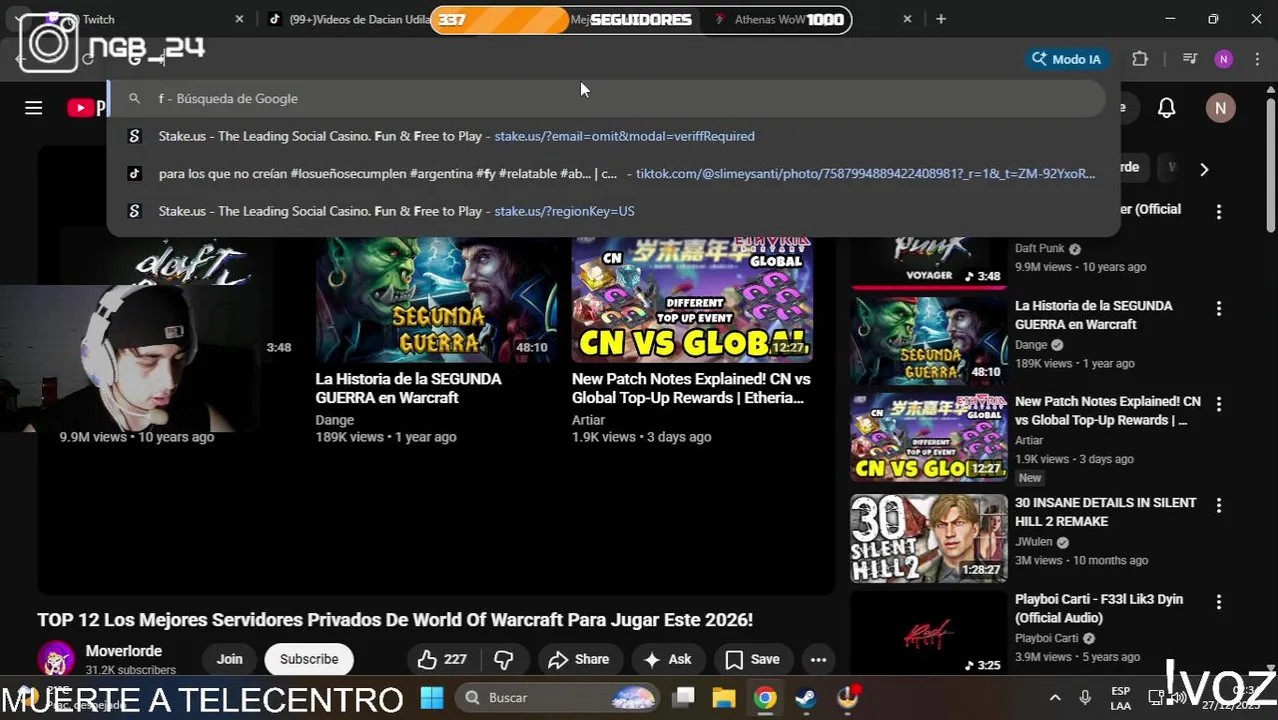Open Chrome profile avatar in toolbar

pyautogui.click(x=1223, y=59)
